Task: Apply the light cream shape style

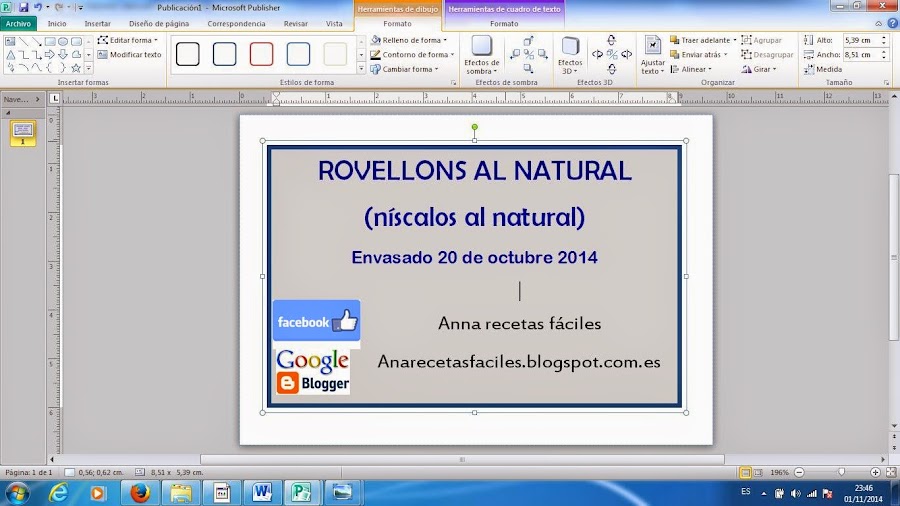Action: (x=335, y=54)
